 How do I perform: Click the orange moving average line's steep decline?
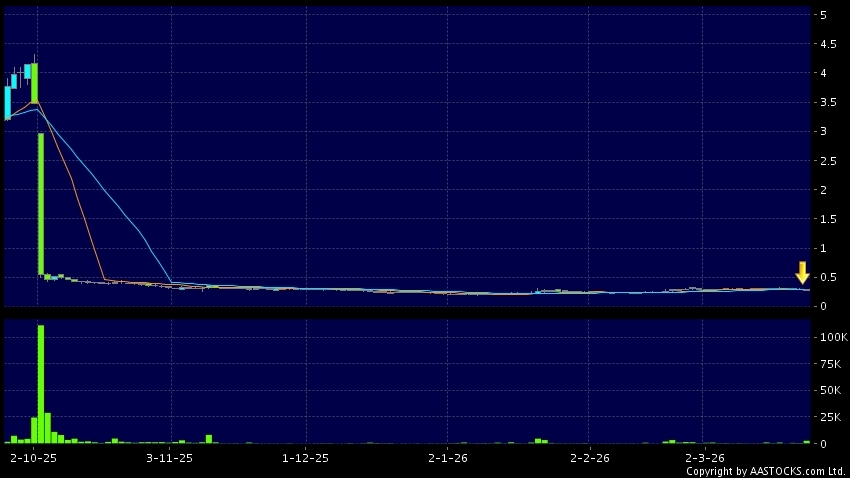(x=75, y=190)
